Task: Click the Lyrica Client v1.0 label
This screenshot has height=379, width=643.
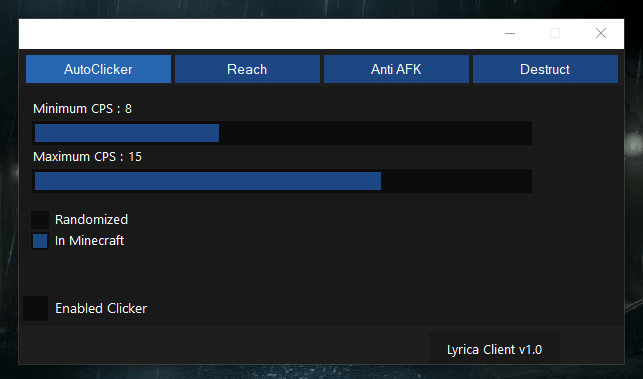Action: pos(494,349)
